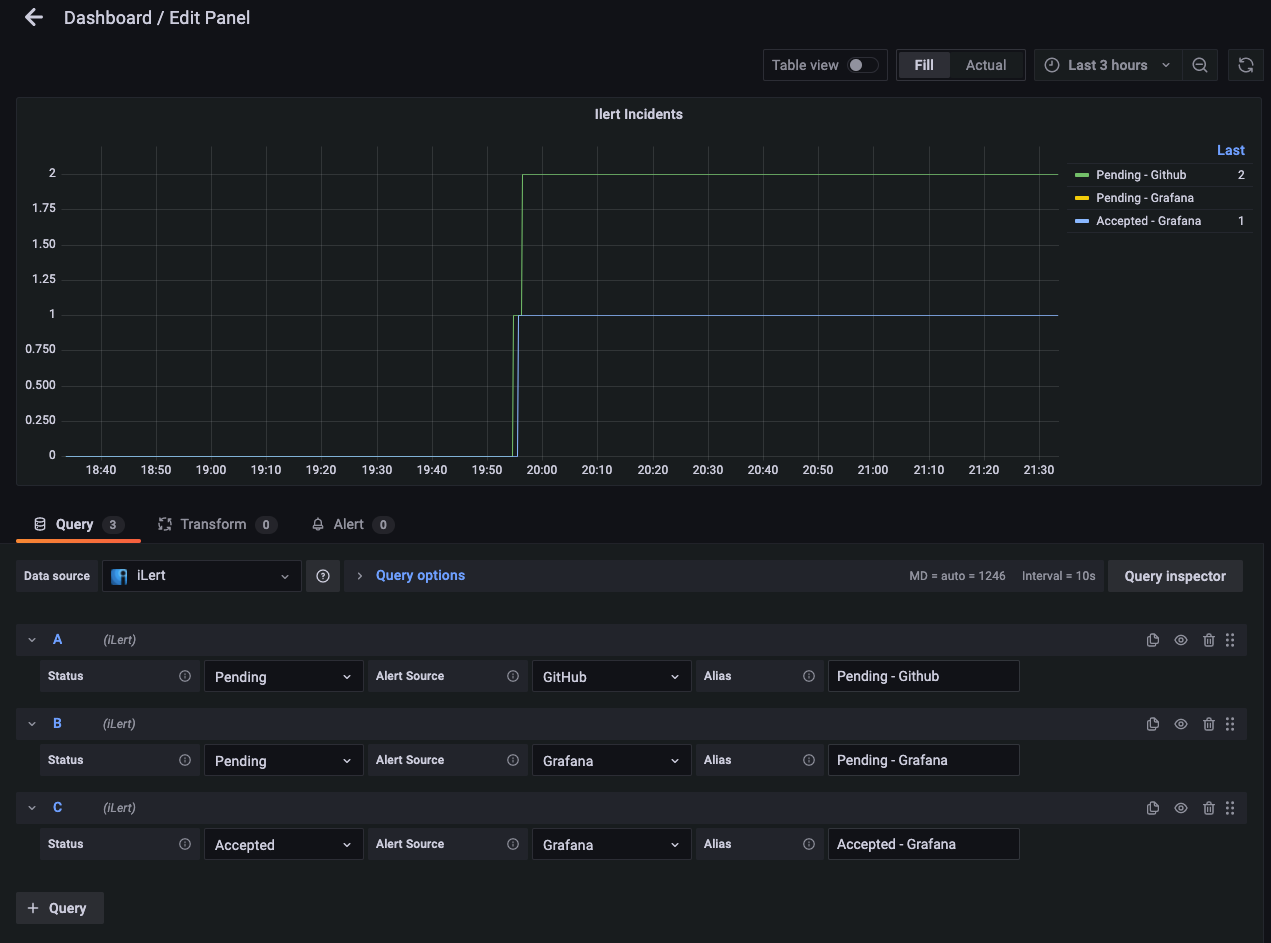This screenshot has height=943, width=1271.
Task: Click the Ilert Incidents panel title
Action: tap(638, 114)
